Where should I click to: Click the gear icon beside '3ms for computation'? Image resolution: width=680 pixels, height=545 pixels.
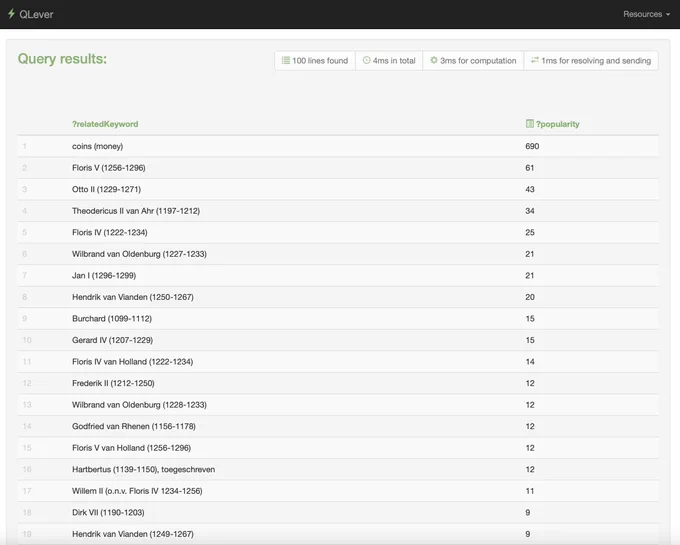tap(434, 60)
